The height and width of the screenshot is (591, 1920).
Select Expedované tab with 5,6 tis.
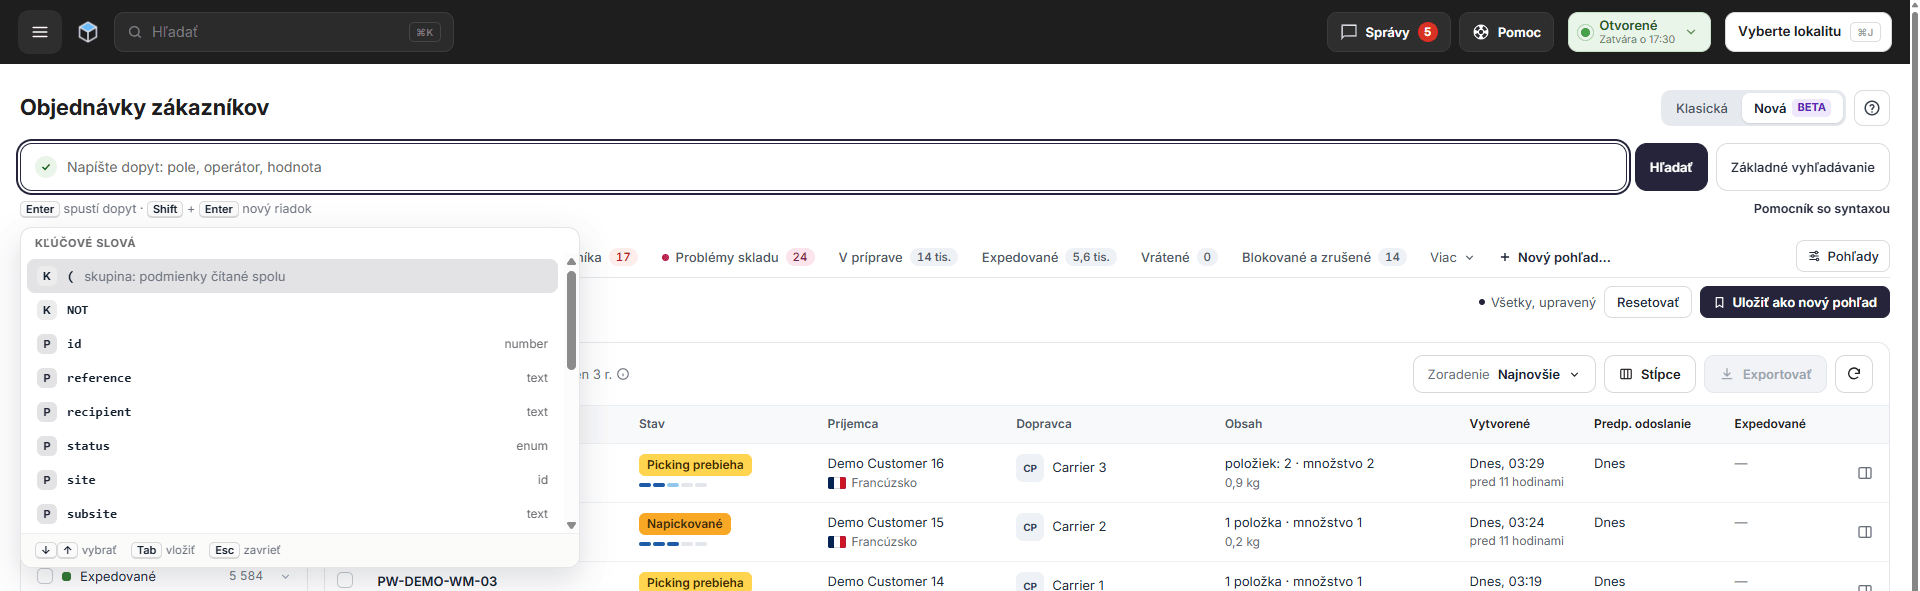click(1048, 257)
